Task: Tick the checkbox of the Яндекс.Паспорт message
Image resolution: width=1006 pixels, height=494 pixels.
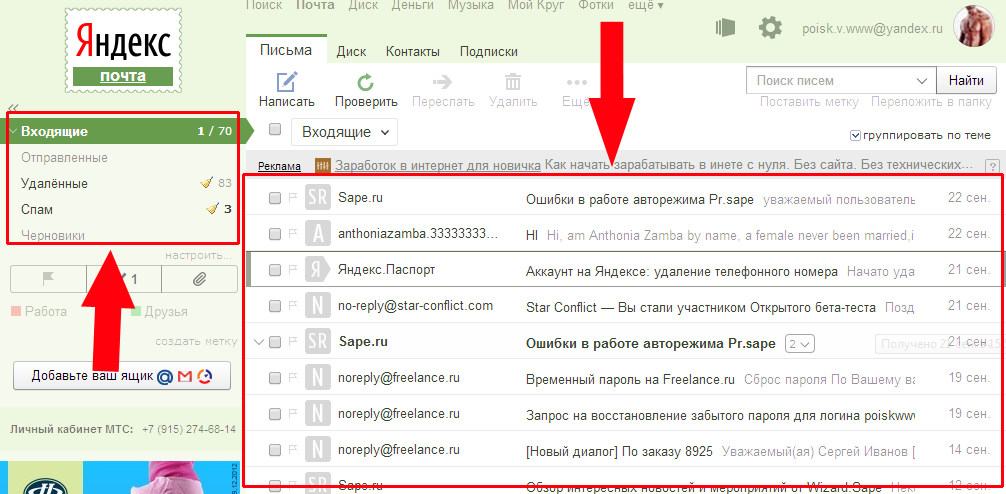Action: (275, 270)
